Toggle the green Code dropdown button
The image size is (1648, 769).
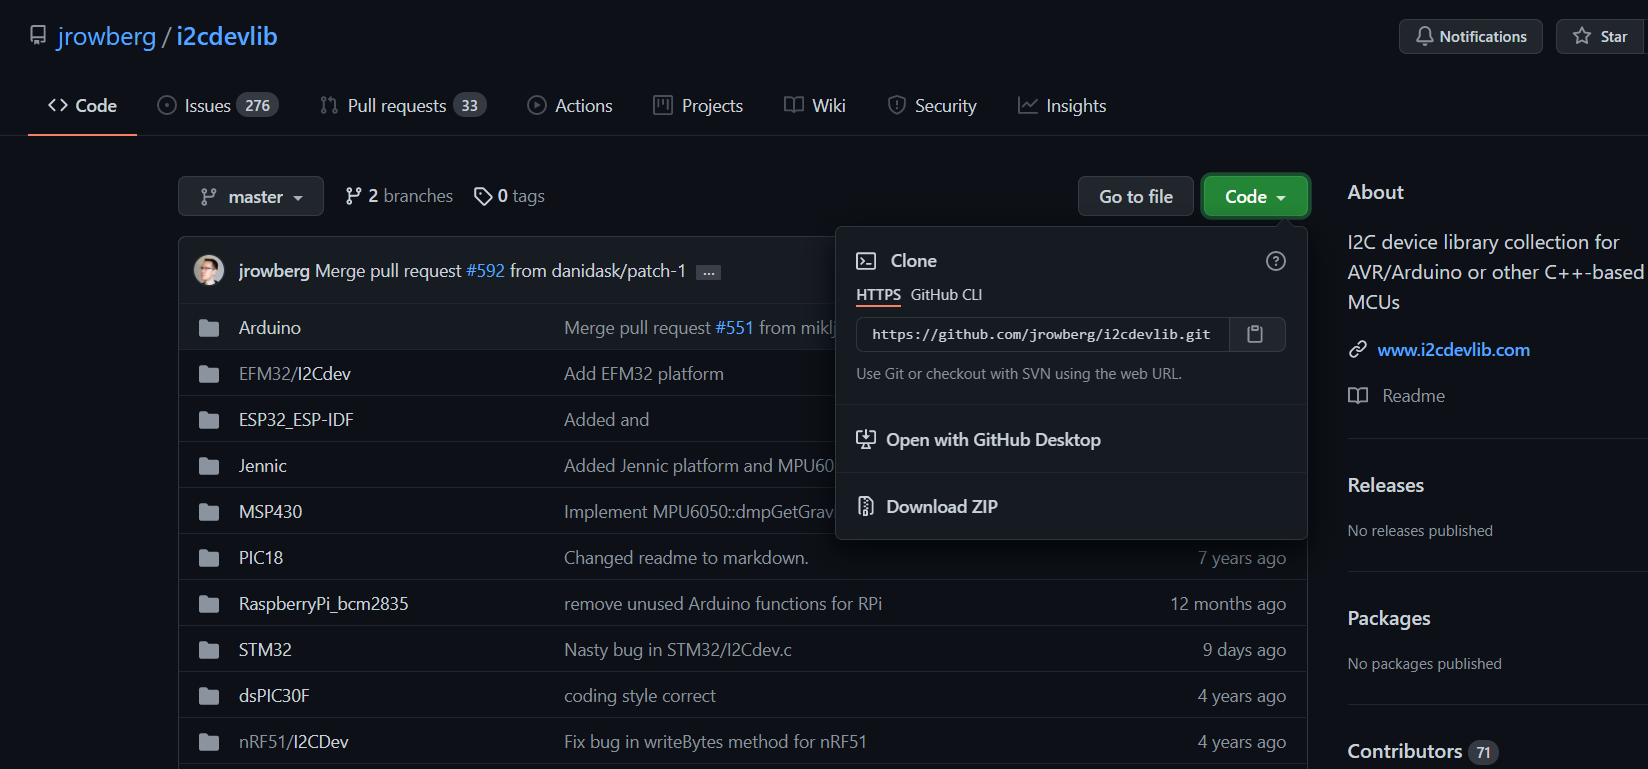click(1255, 197)
